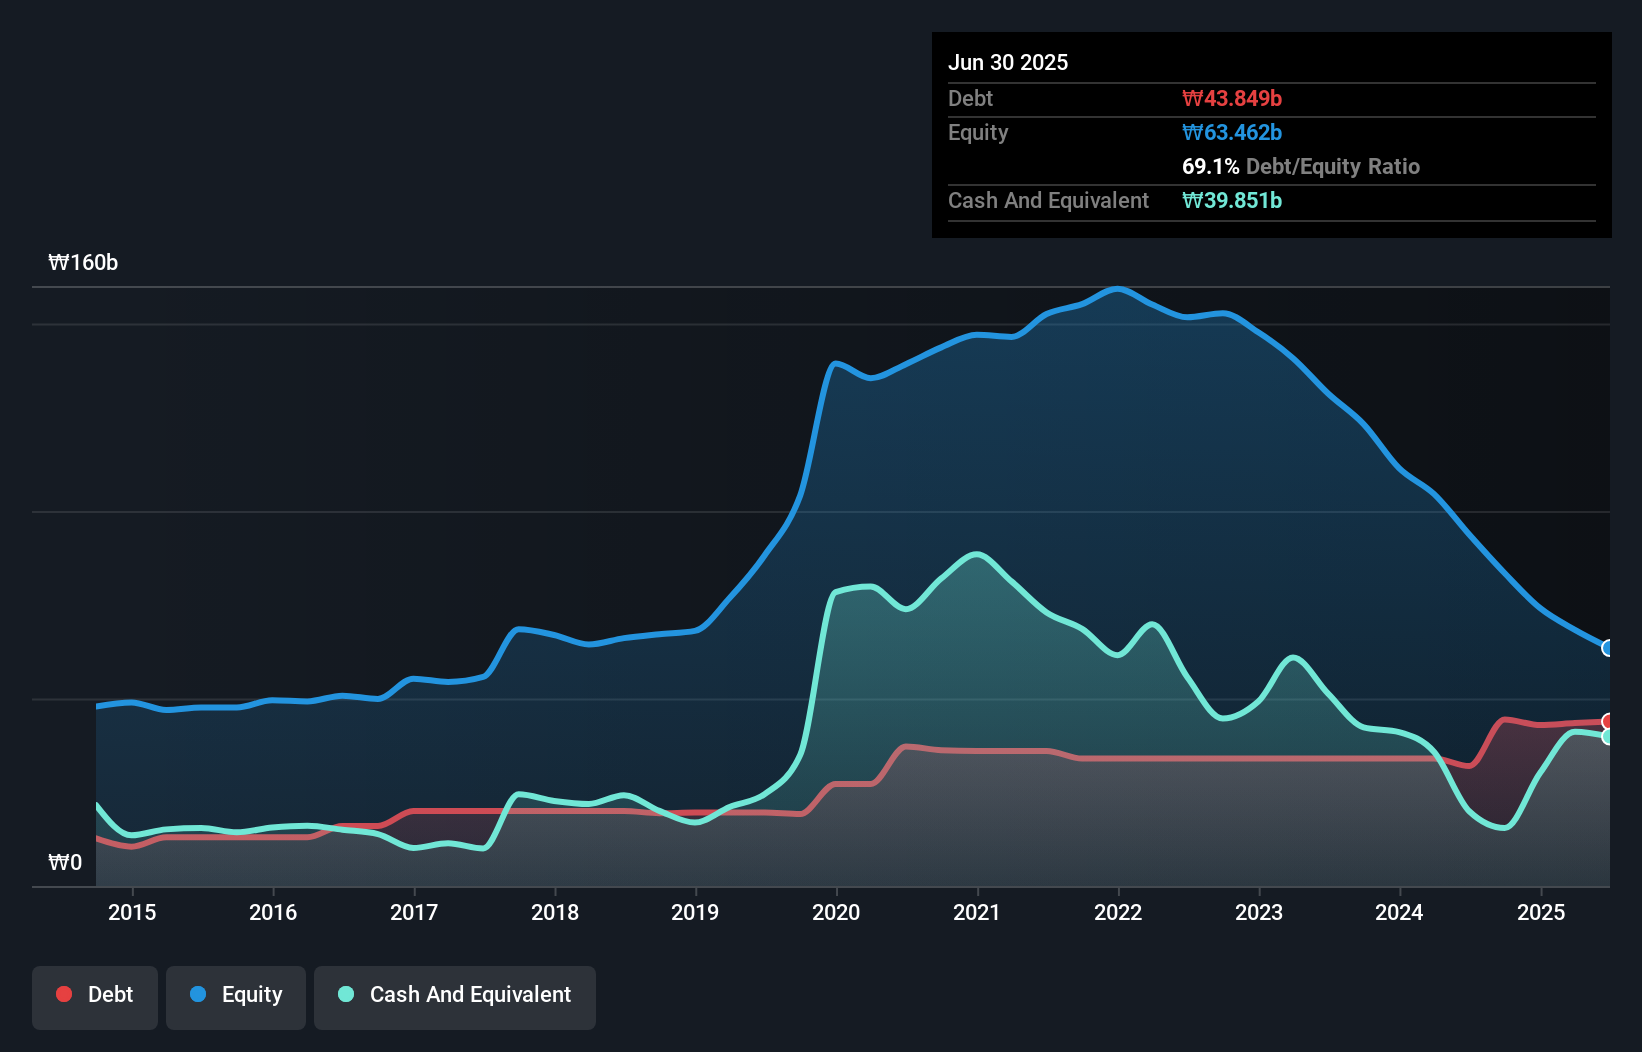Select the blue Equity endpoint marker
Image resolution: width=1642 pixels, height=1052 pixels.
pyautogui.click(x=1608, y=648)
